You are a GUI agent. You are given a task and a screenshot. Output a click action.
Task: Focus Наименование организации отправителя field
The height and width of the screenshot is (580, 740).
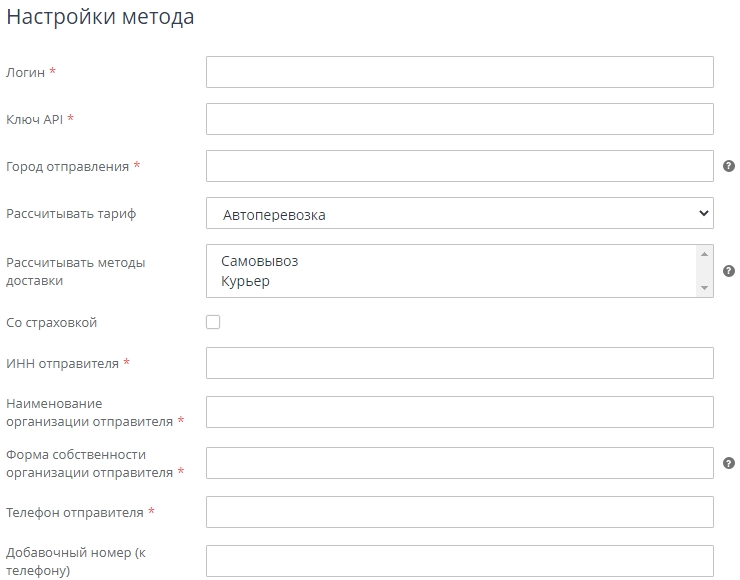pos(459,412)
